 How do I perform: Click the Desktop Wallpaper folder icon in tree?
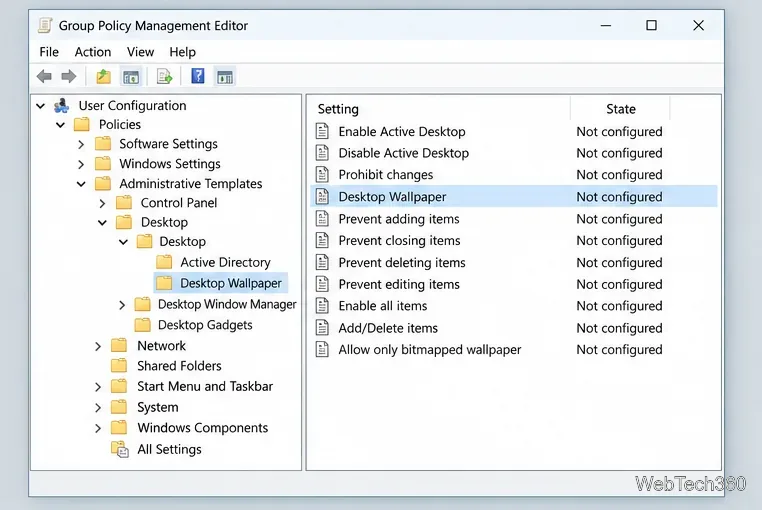[x=164, y=283]
